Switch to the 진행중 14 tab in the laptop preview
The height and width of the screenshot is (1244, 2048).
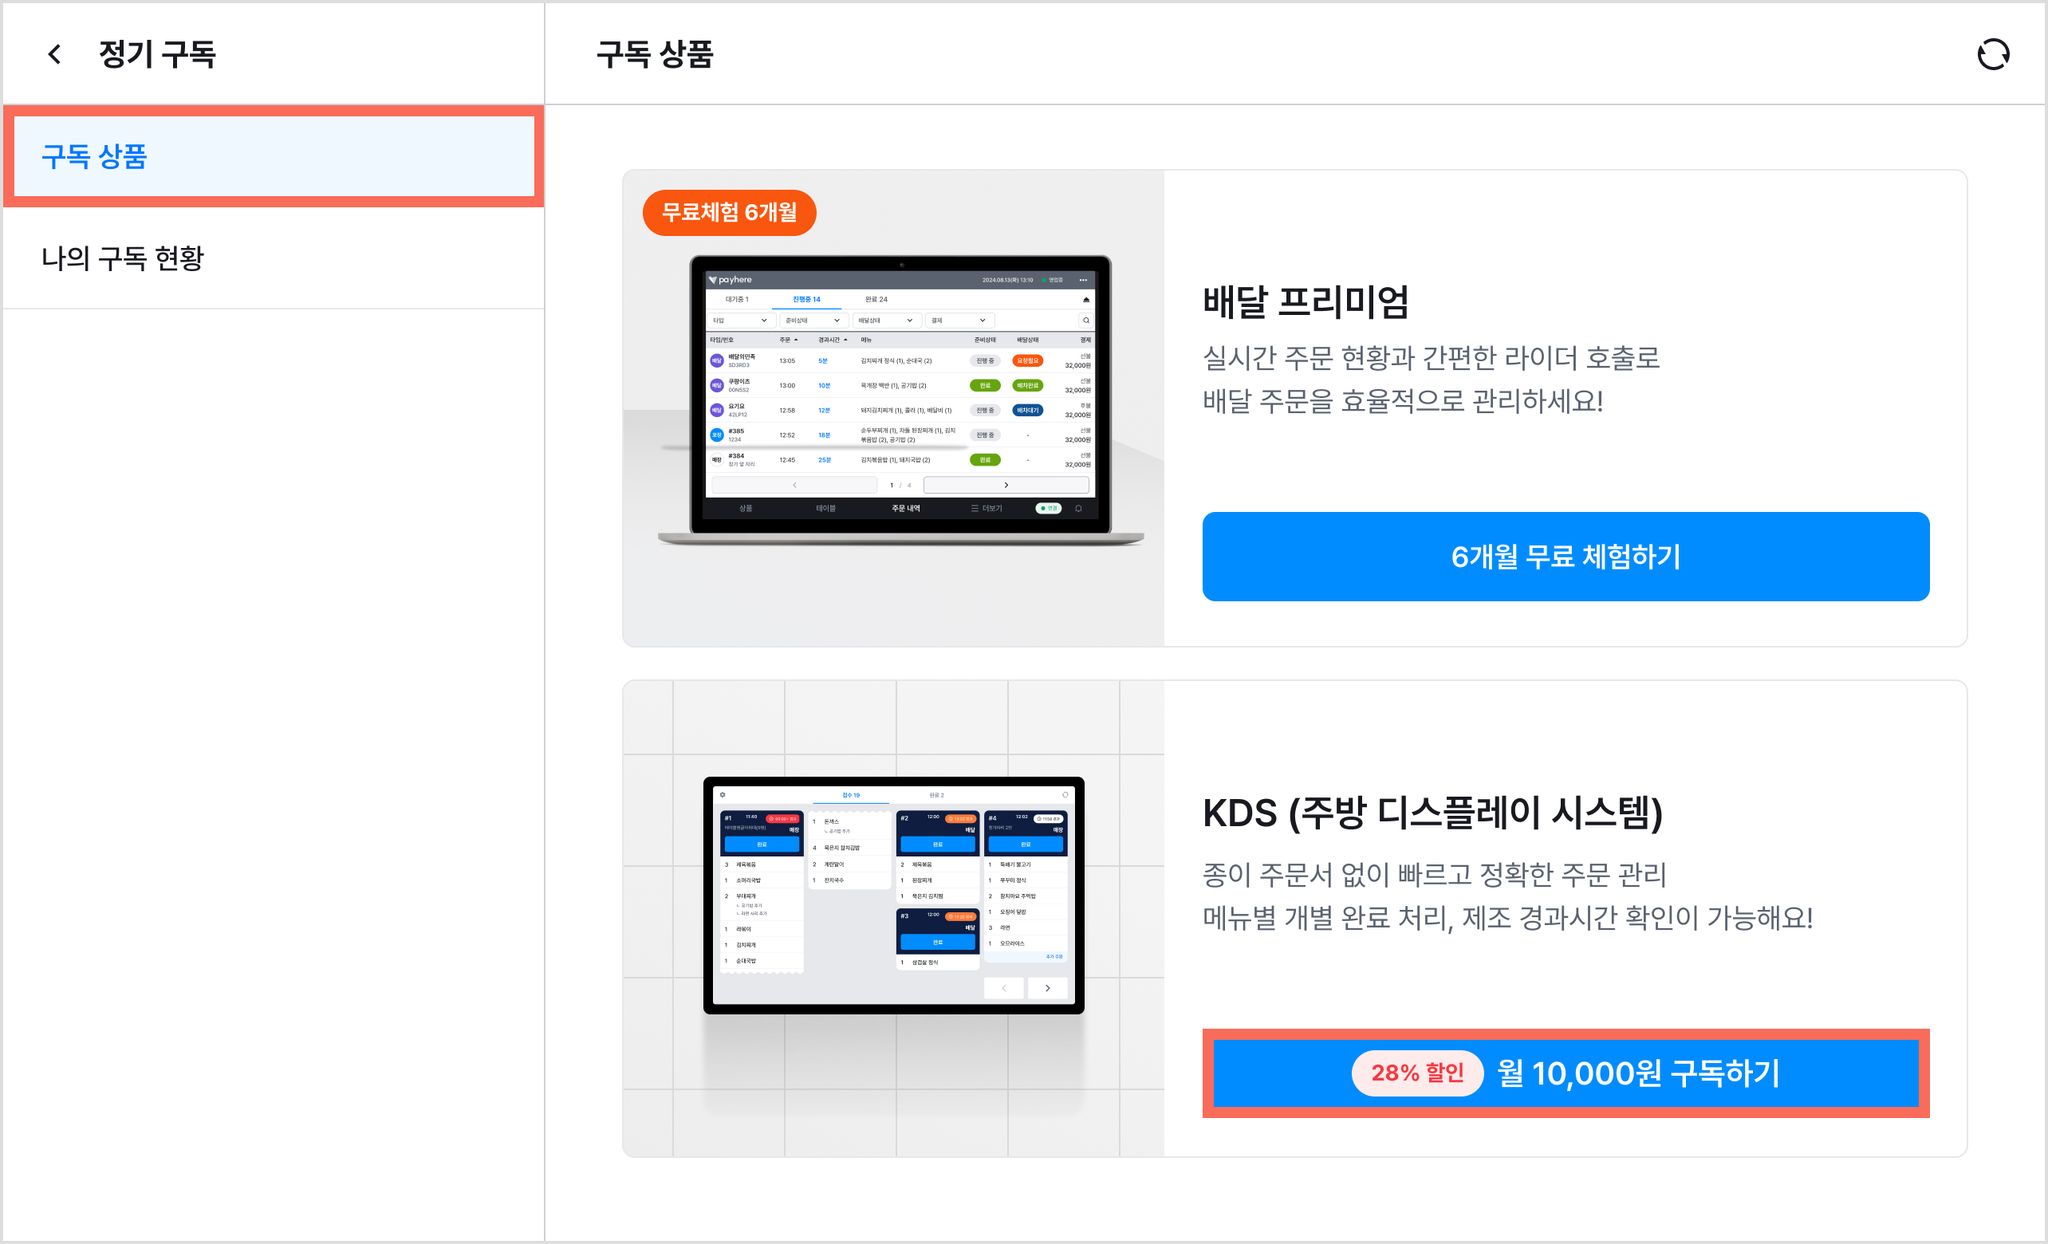(x=806, y=299)
